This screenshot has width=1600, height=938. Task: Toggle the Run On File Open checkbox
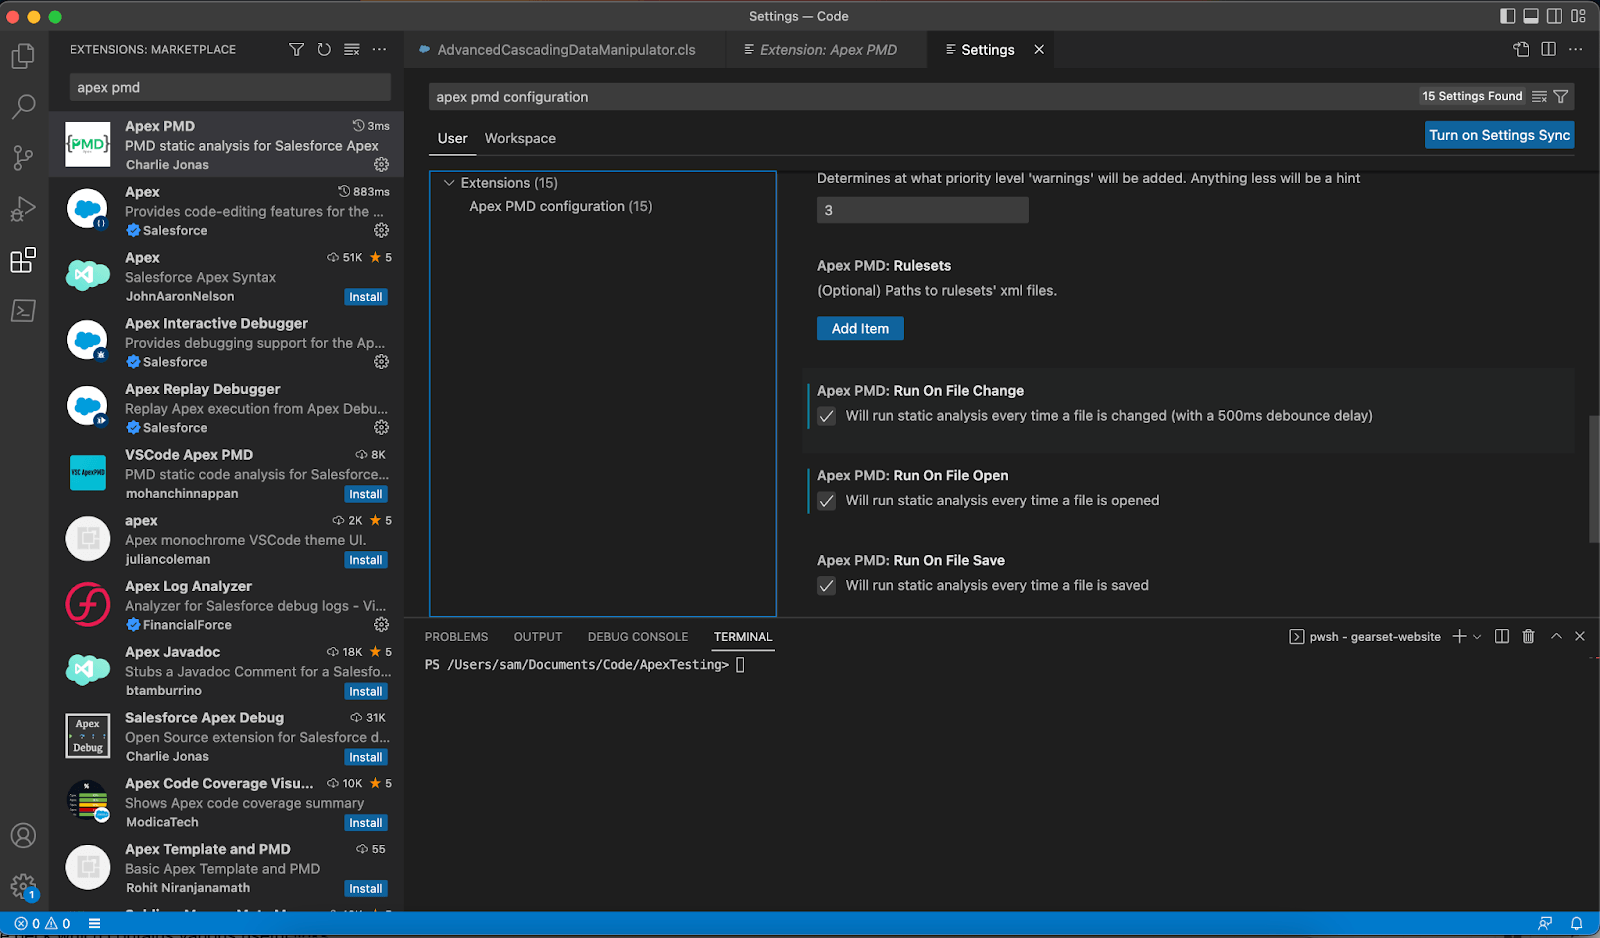pos(827,501)
